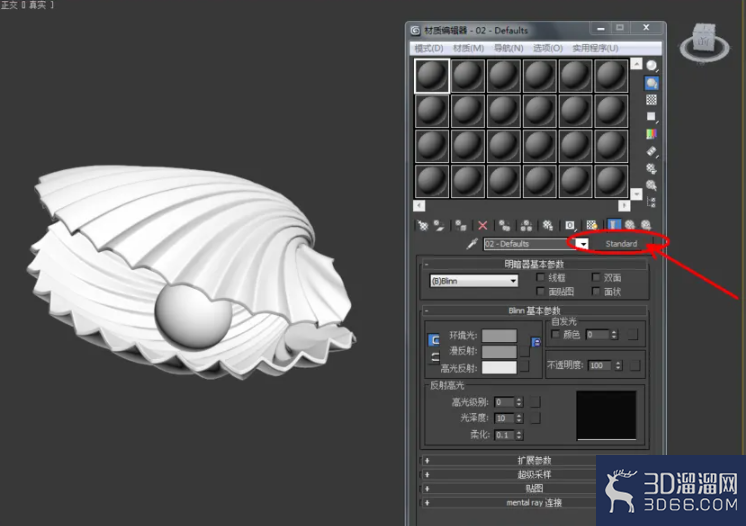Click the sample slots scroll right arrow
The width and height of the screenshot is (746, 526).
tap(624, 205)
